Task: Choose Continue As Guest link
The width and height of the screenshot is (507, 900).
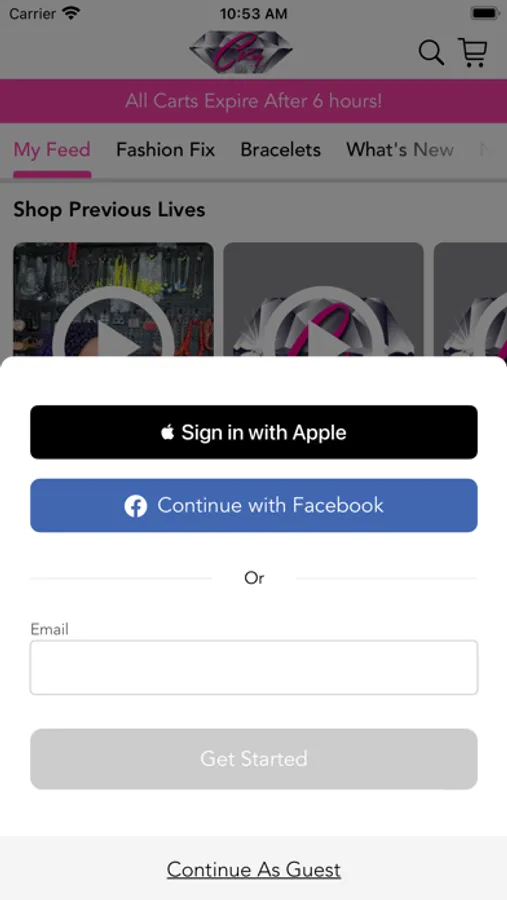Action: click(254, 870)
